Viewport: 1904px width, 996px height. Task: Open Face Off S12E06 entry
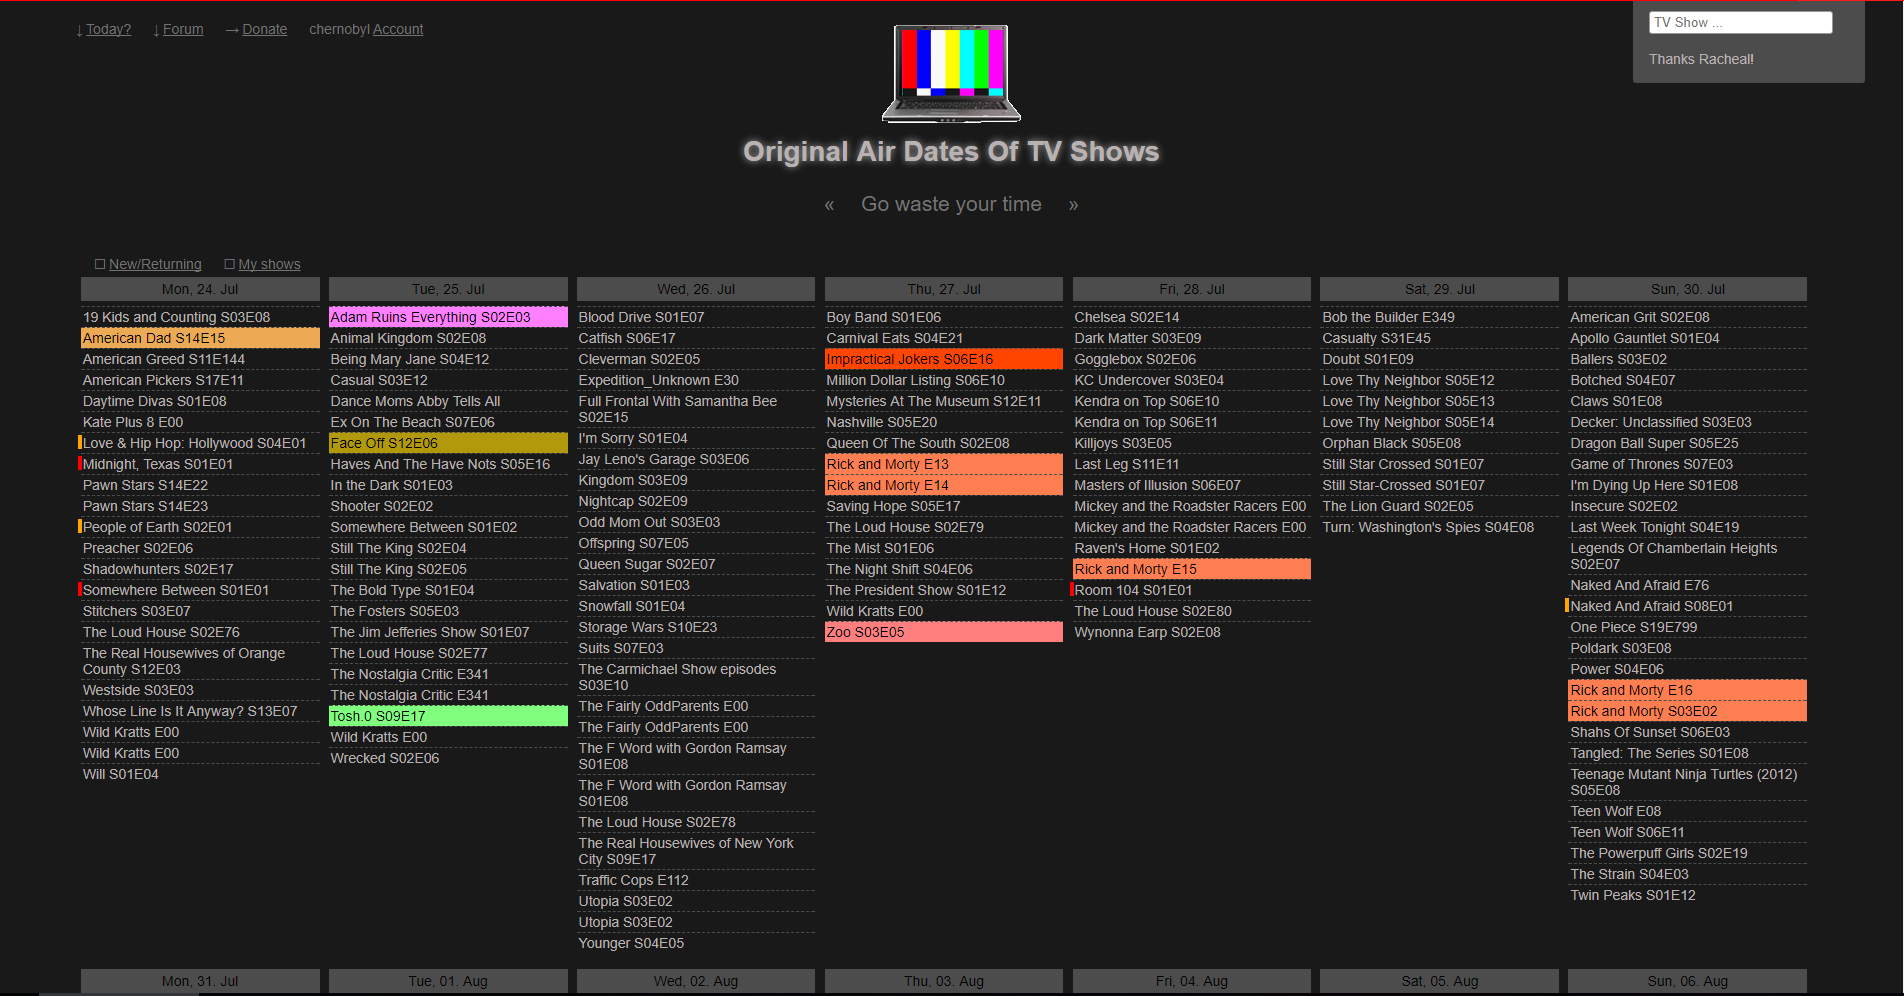point(448,443)
